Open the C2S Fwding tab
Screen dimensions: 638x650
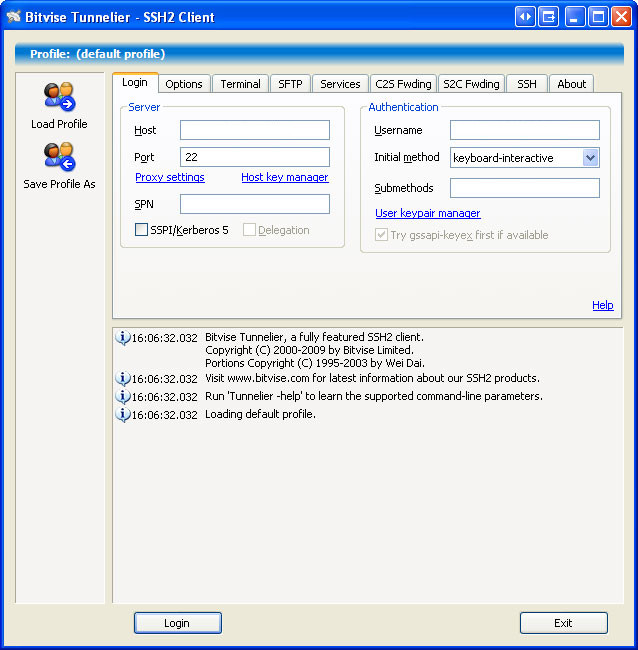(x=403, y=84)
